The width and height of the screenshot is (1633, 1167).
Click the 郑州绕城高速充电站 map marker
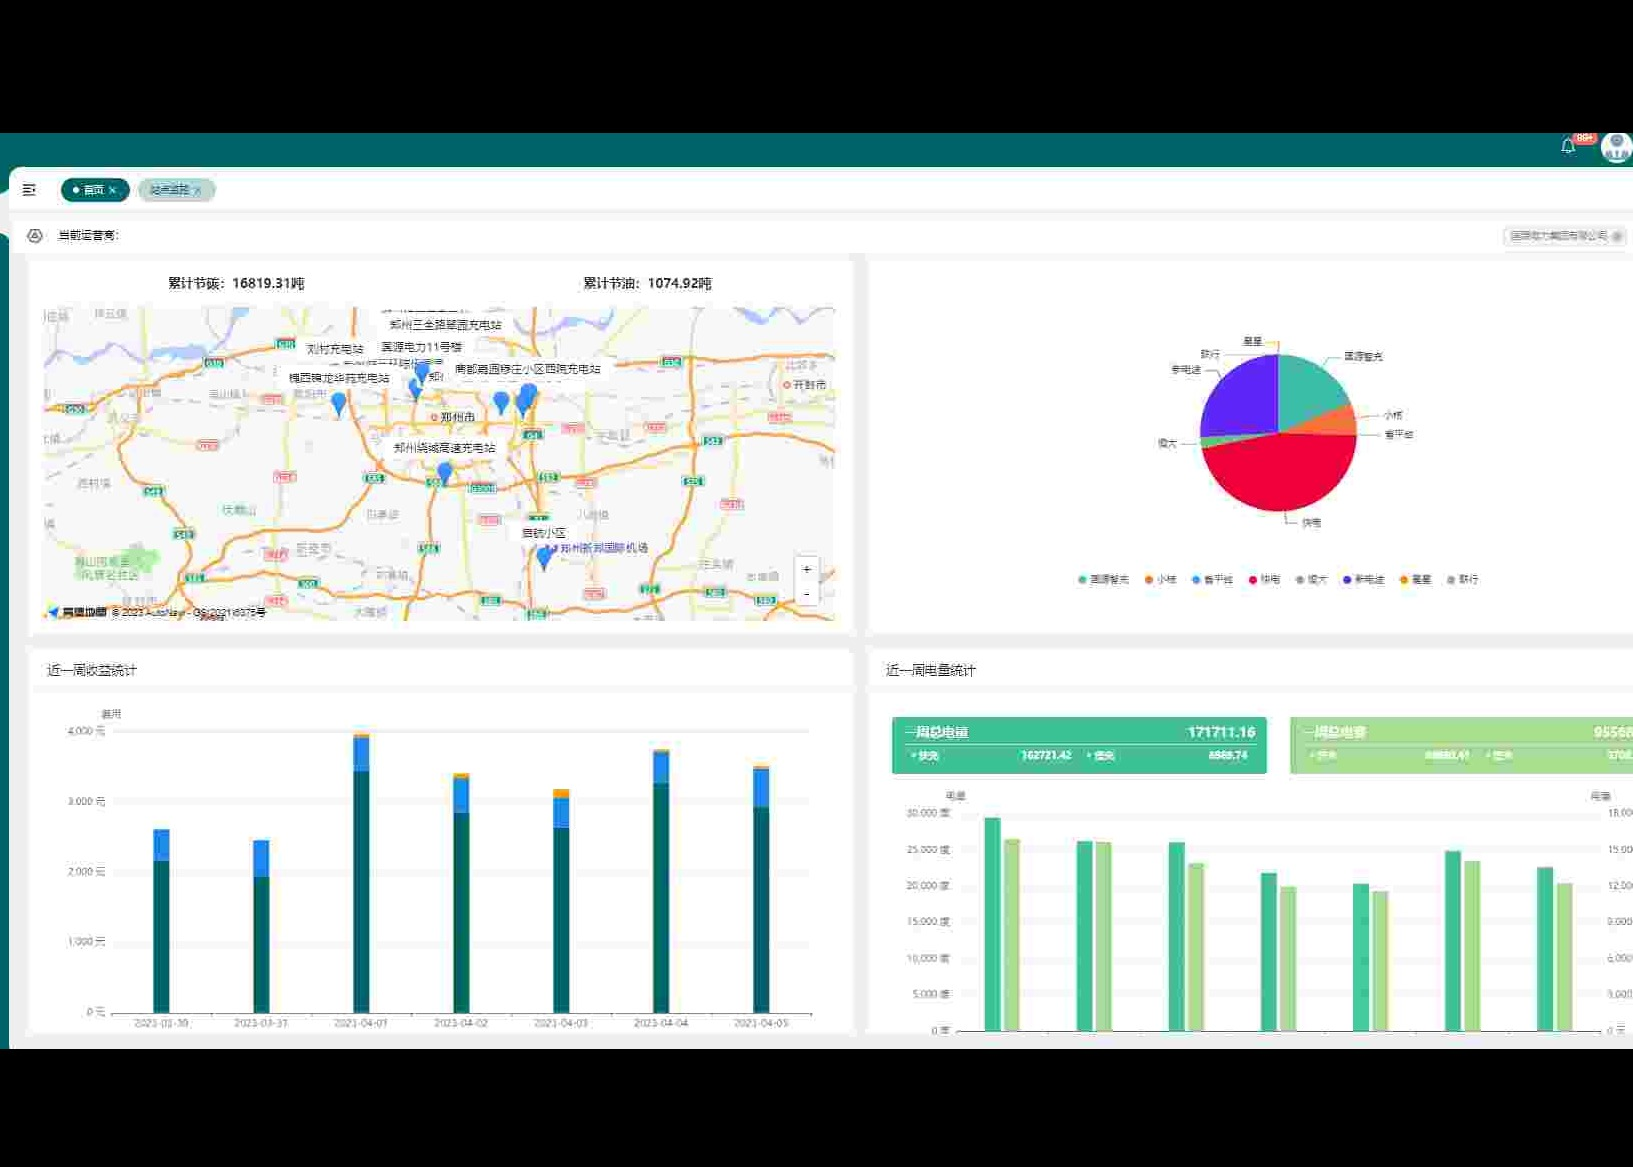[445, 471]
